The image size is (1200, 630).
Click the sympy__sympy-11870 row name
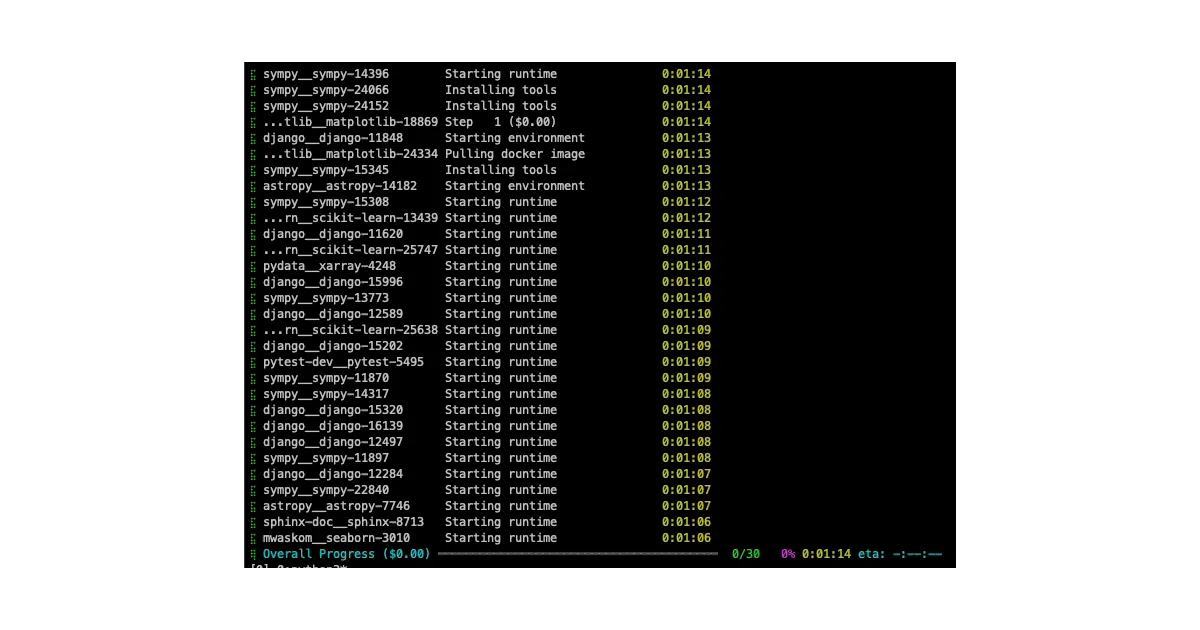pyautogui.click(x=326, y=378)
